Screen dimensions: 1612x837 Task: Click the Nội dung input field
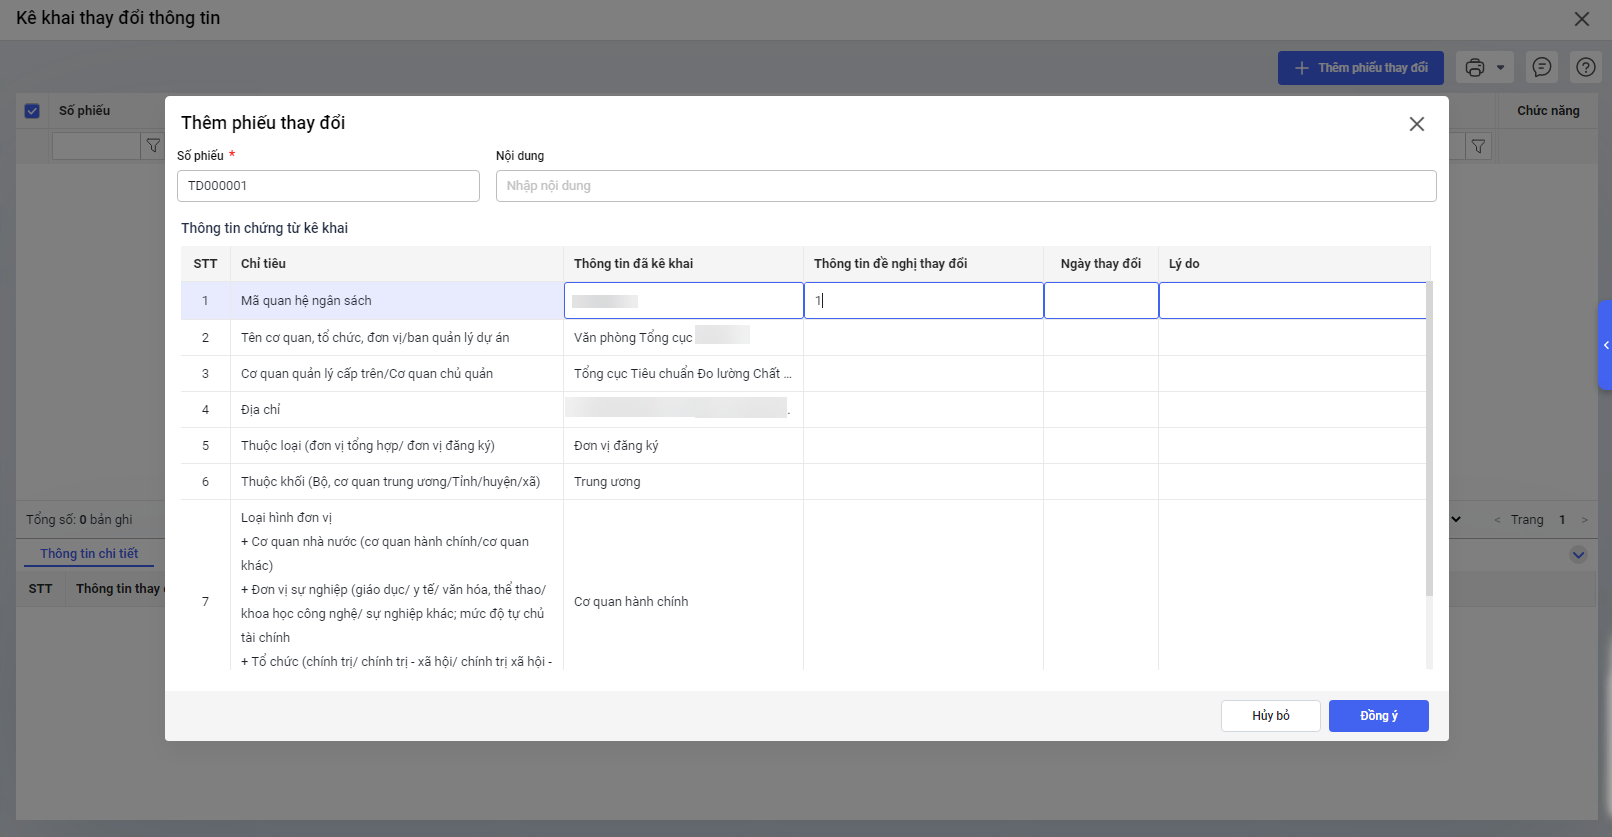tap(965, 186)
